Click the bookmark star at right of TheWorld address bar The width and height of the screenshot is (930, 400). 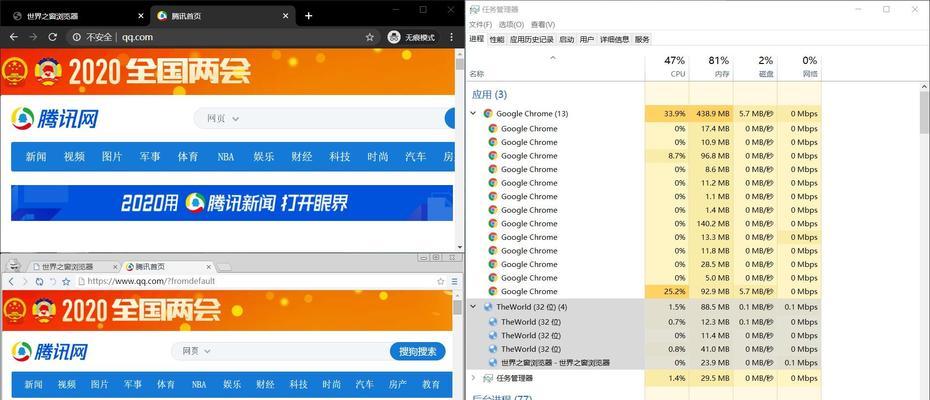(x=441, y=281)
